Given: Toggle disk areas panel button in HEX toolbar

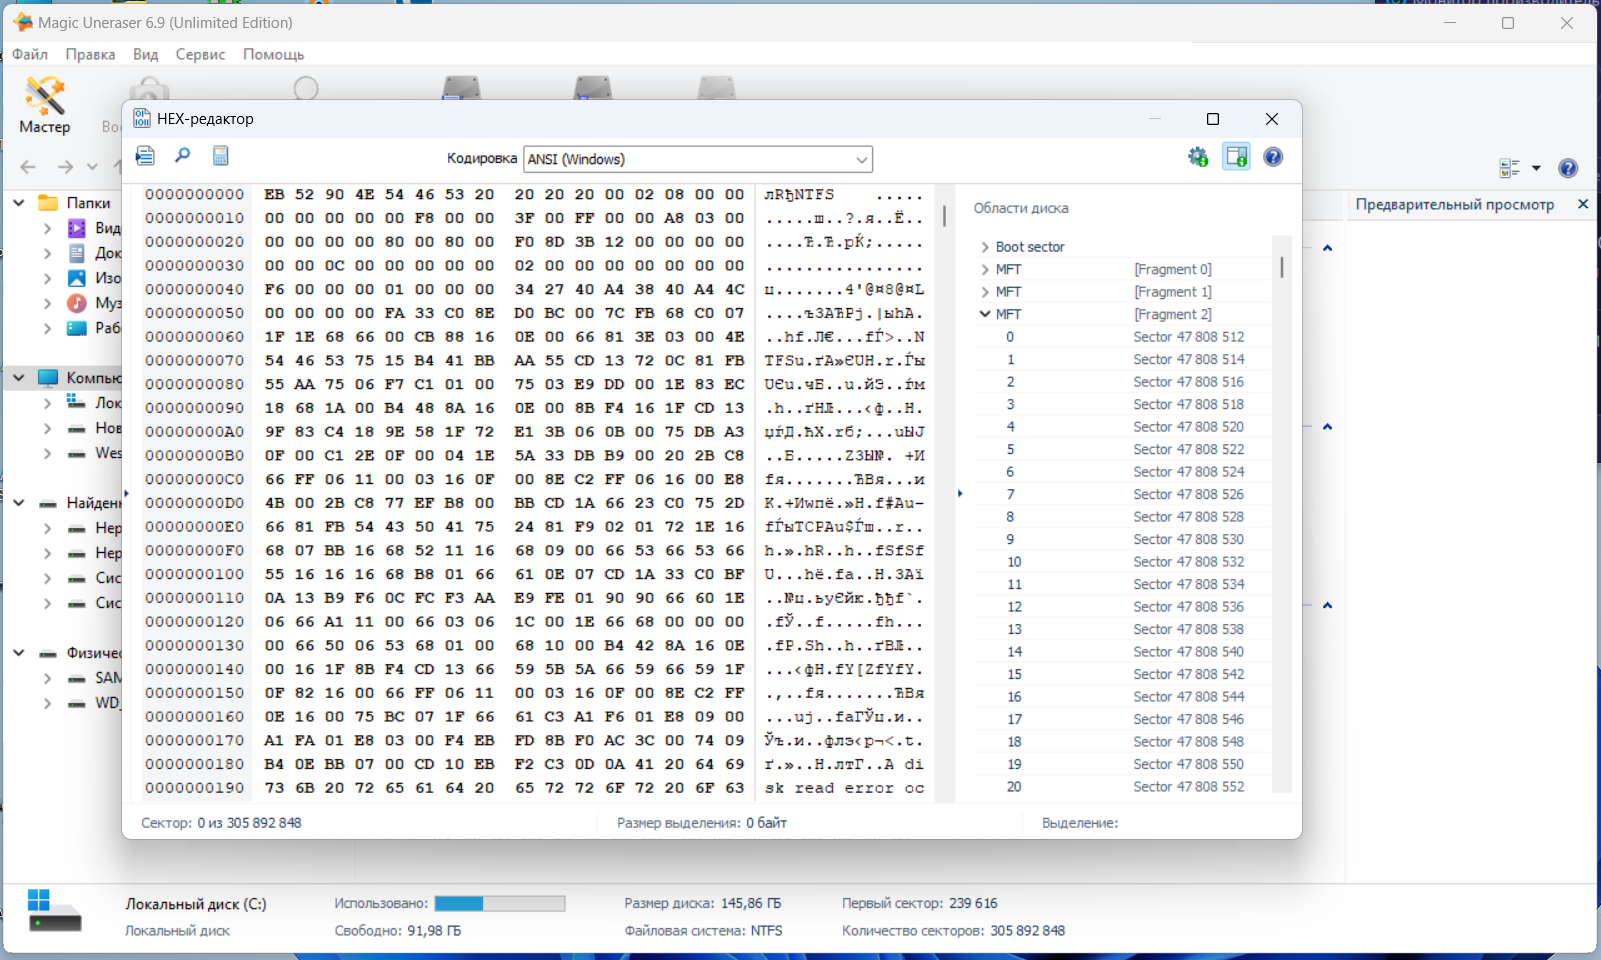Looking at the screenshot, I should [1237, 157].
